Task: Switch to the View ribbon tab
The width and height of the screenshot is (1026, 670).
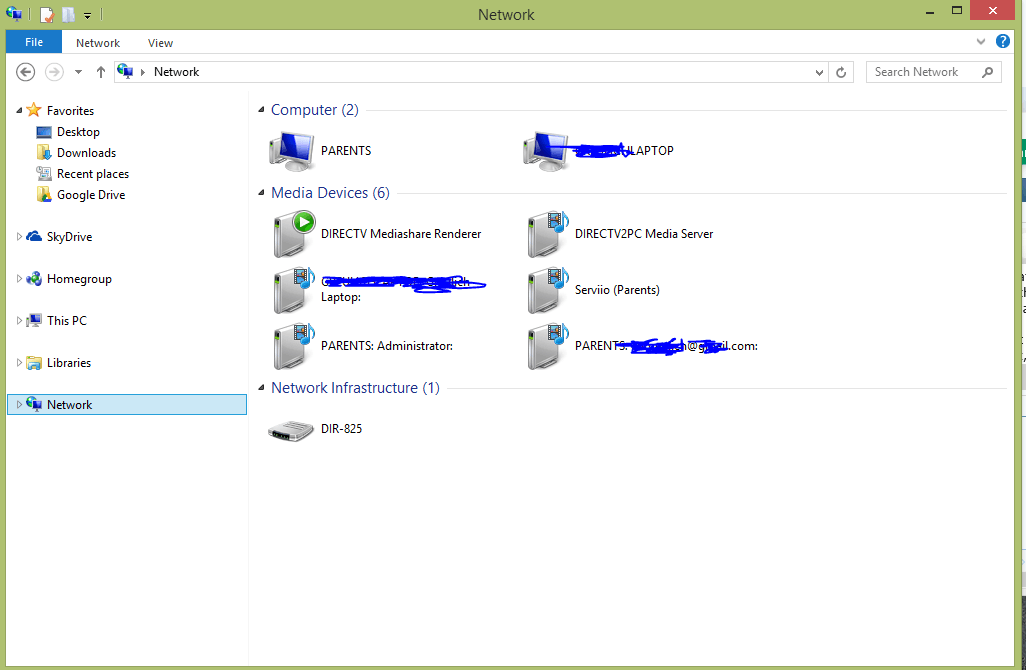Action: 160,43
